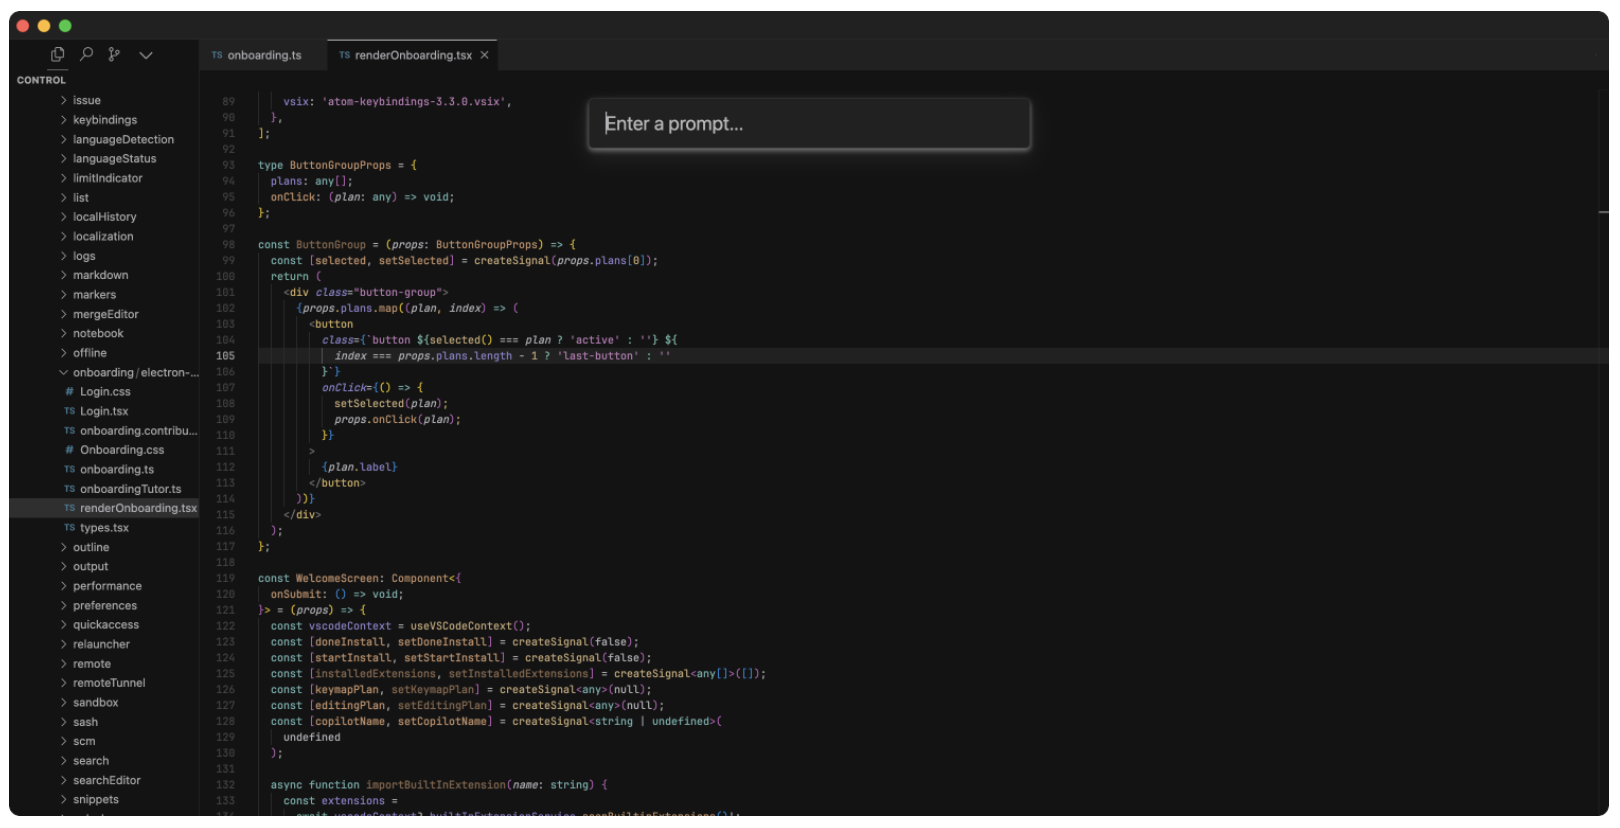Viewport: 1620px width, 828px height.
Task: Close the renderOnboarding.tsx tab
Action: [485, 55]
